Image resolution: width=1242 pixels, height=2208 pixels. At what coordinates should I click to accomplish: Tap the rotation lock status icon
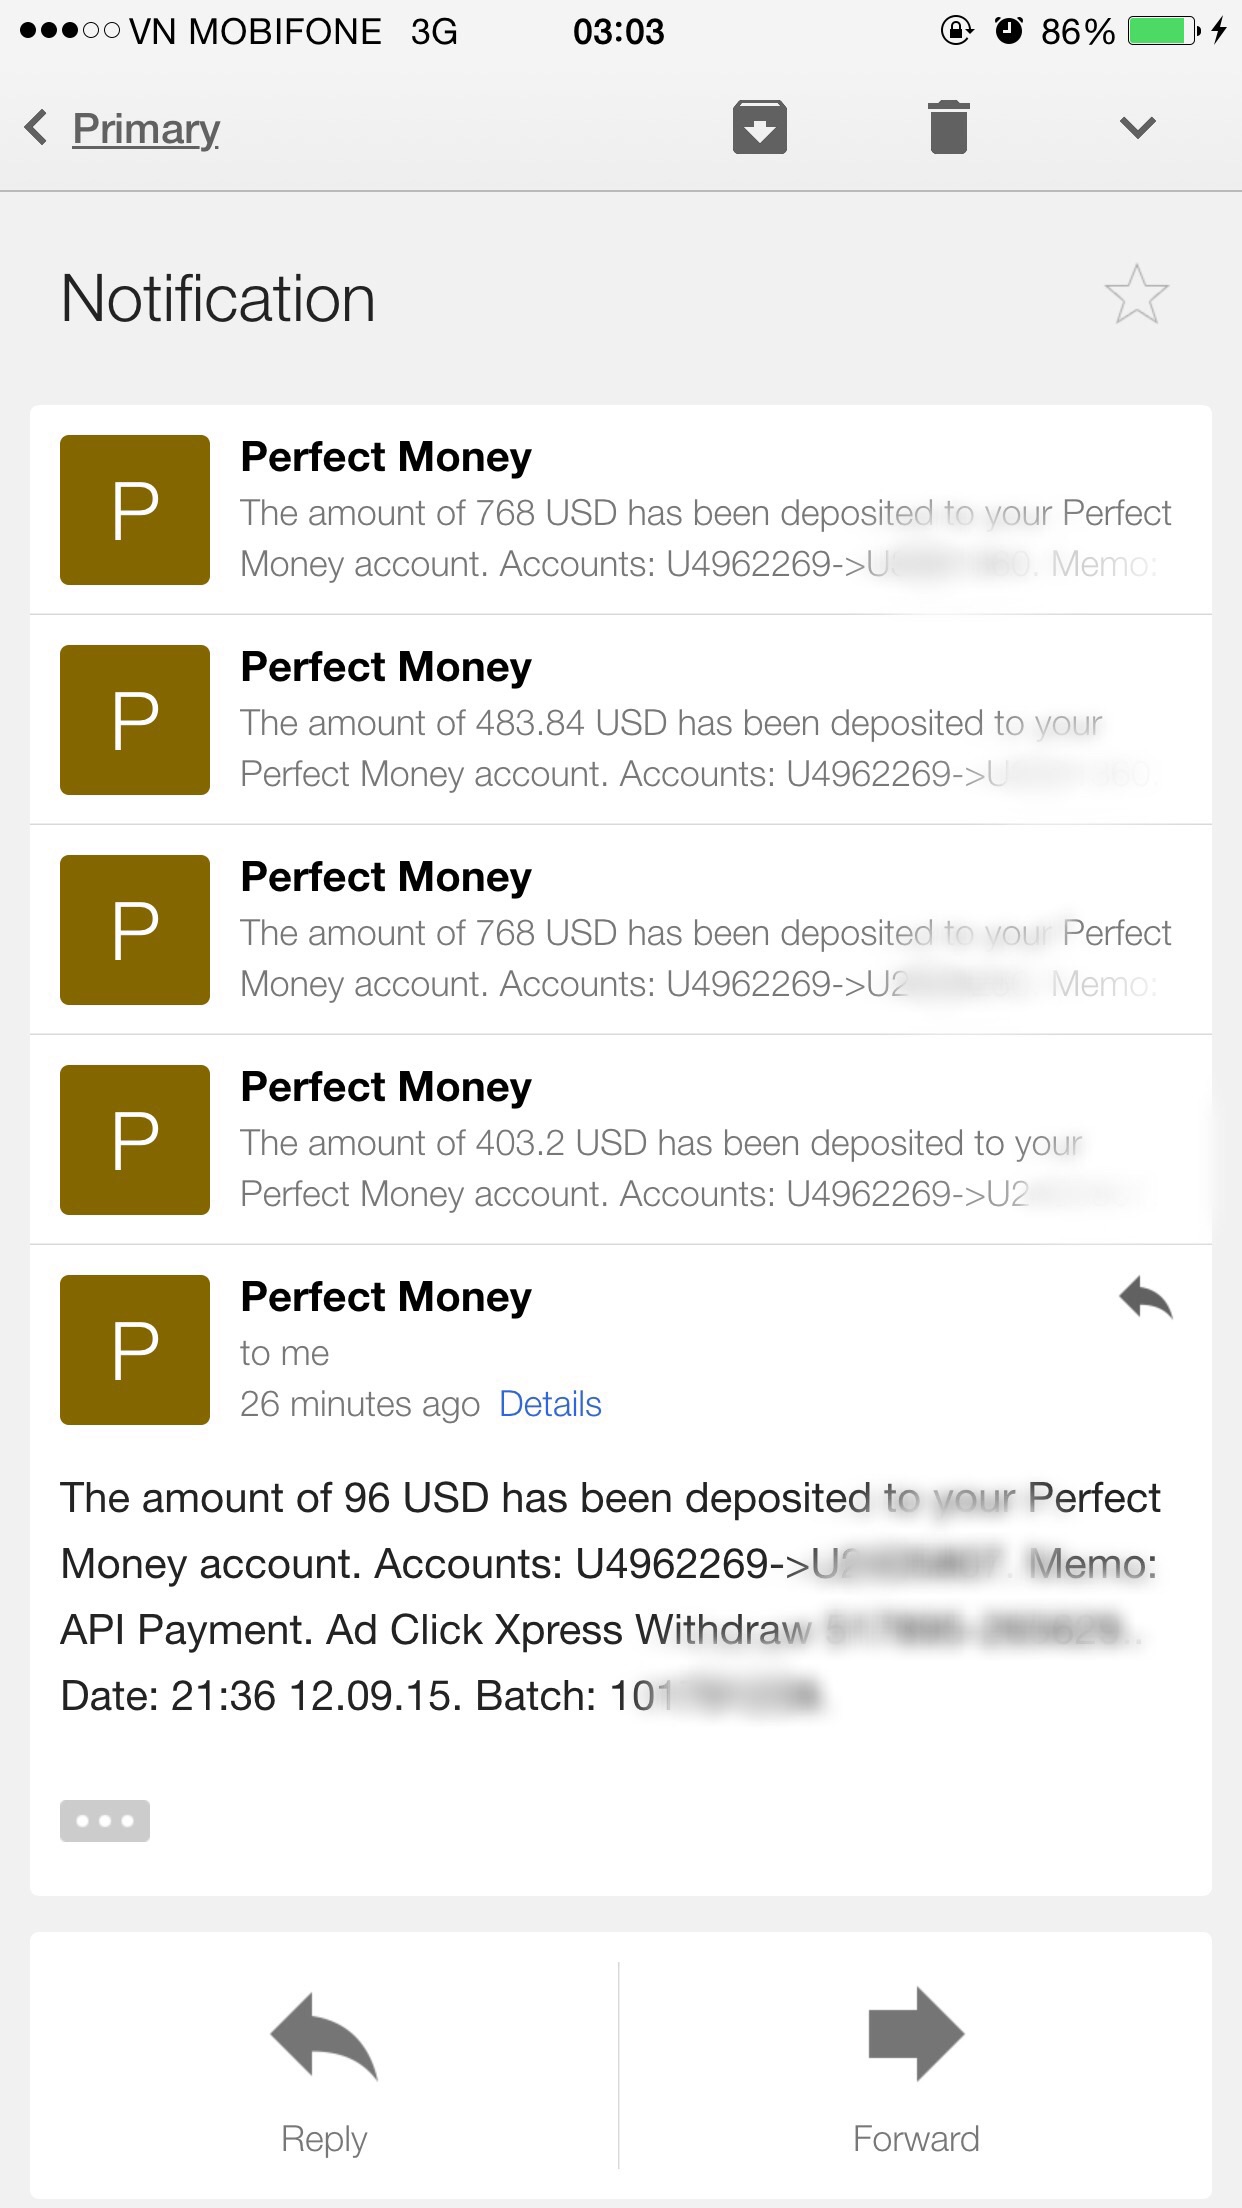tap(956, 31)
